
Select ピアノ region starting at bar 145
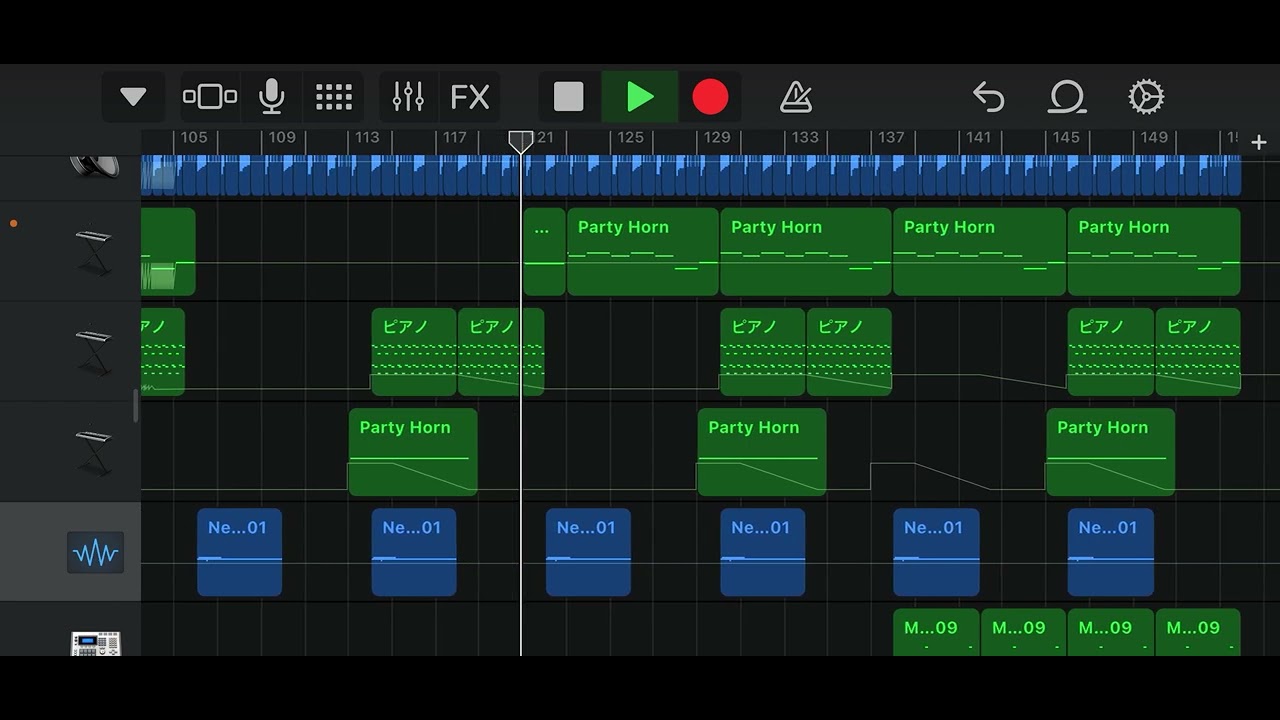(x=1111, y=352)
